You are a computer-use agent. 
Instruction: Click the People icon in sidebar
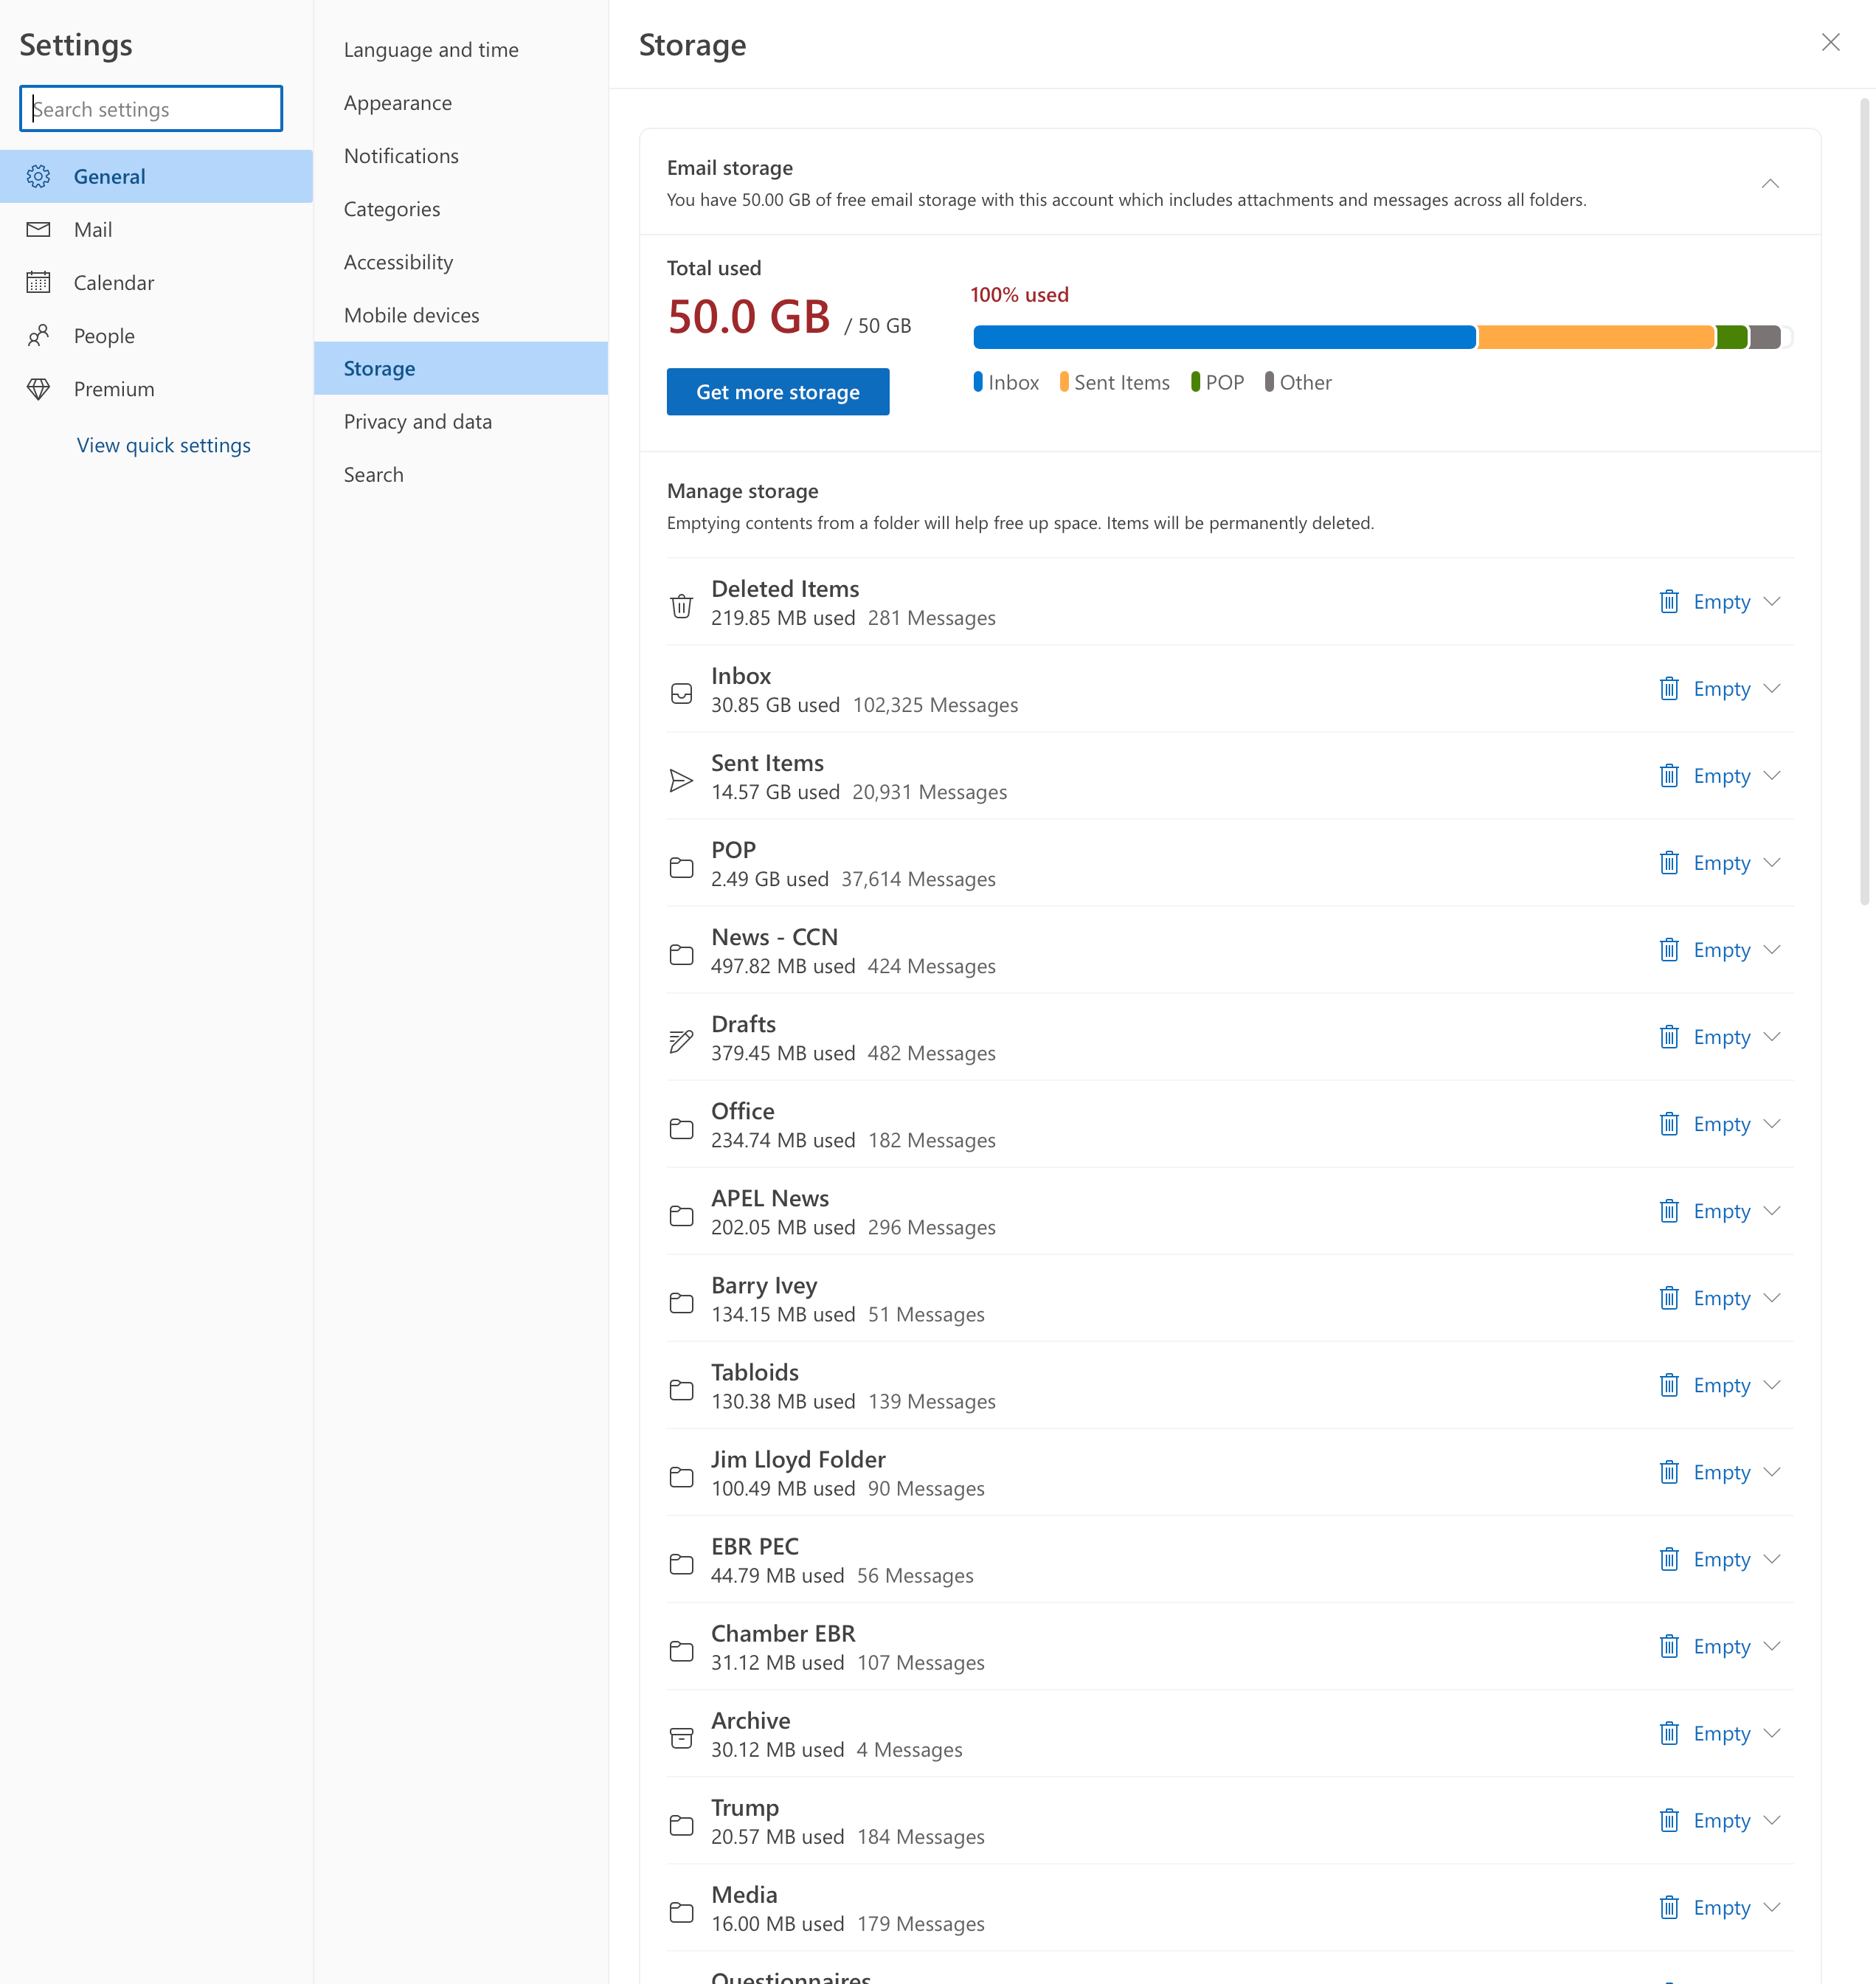(38, 336)
